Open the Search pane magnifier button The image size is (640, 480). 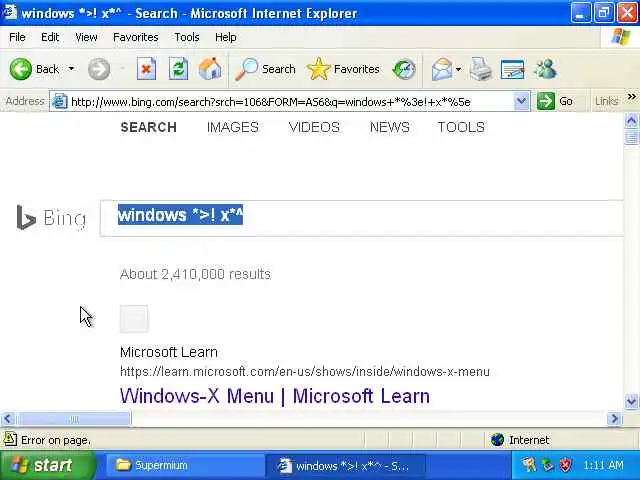[265, 69]
